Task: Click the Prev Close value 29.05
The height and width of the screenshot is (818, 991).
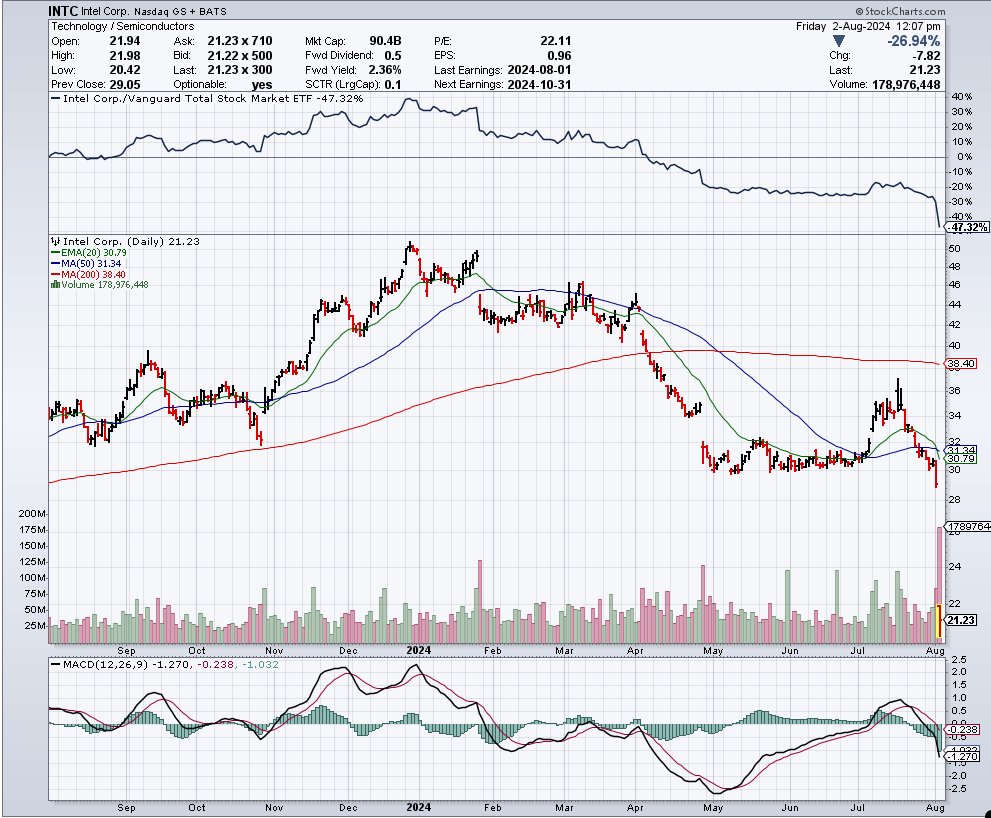Action: coord(125,85)
